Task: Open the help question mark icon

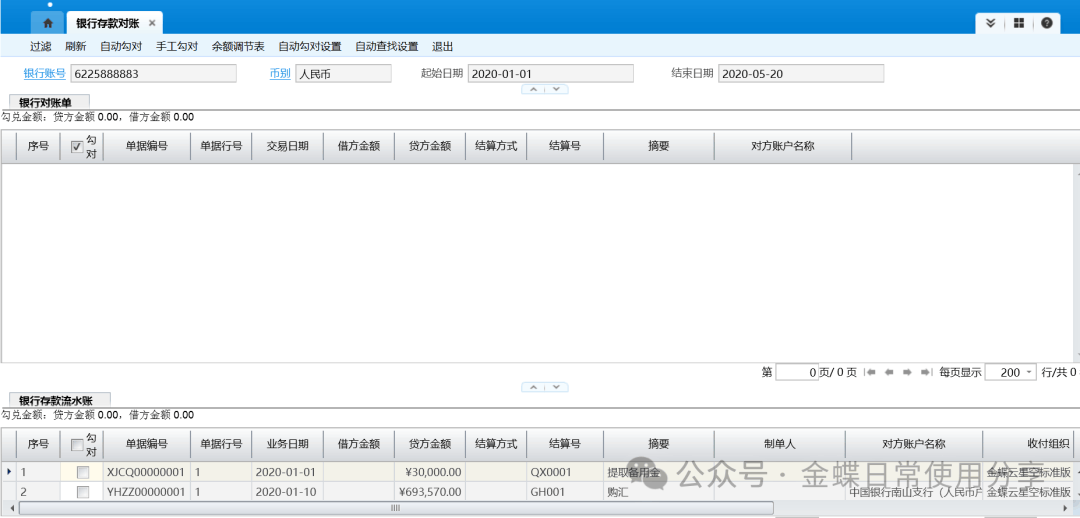Action: point(1046,23)
